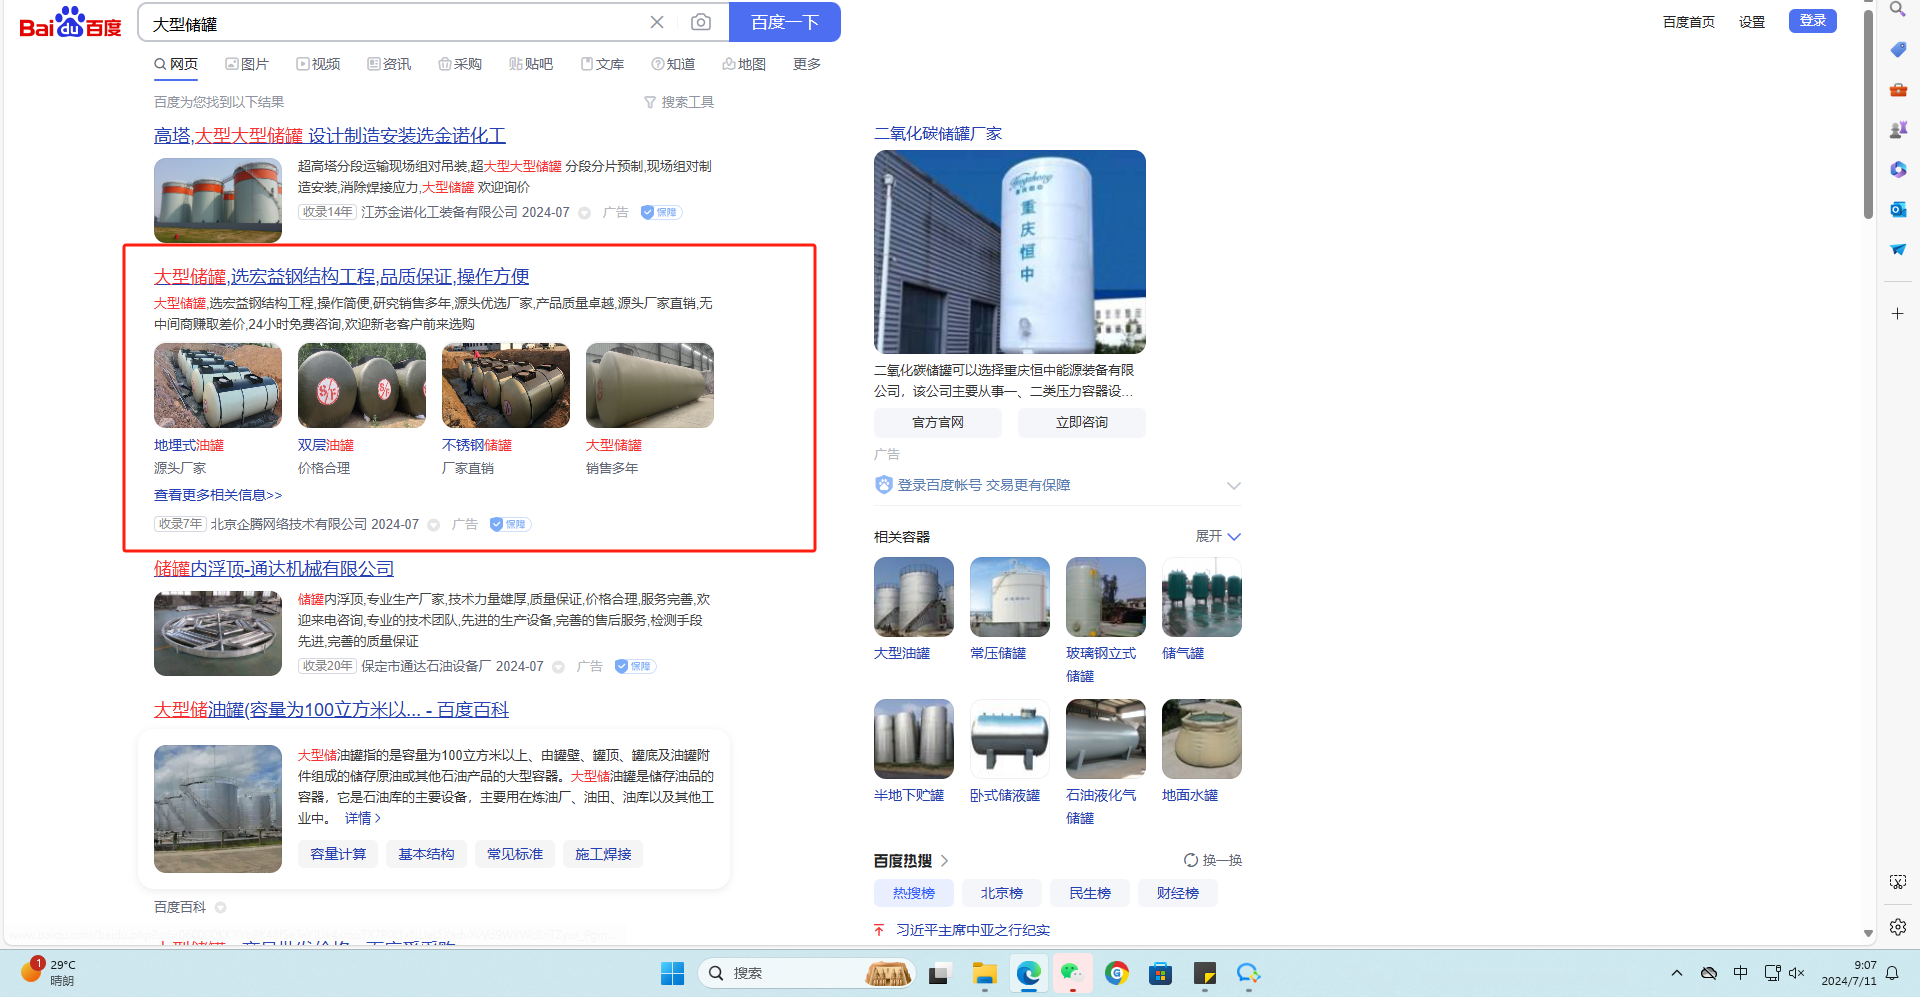This screenshot has height=997, width=1920.
Task: Open Microsoft Store from the taskbar
Action: click(x=1160, y=973)
